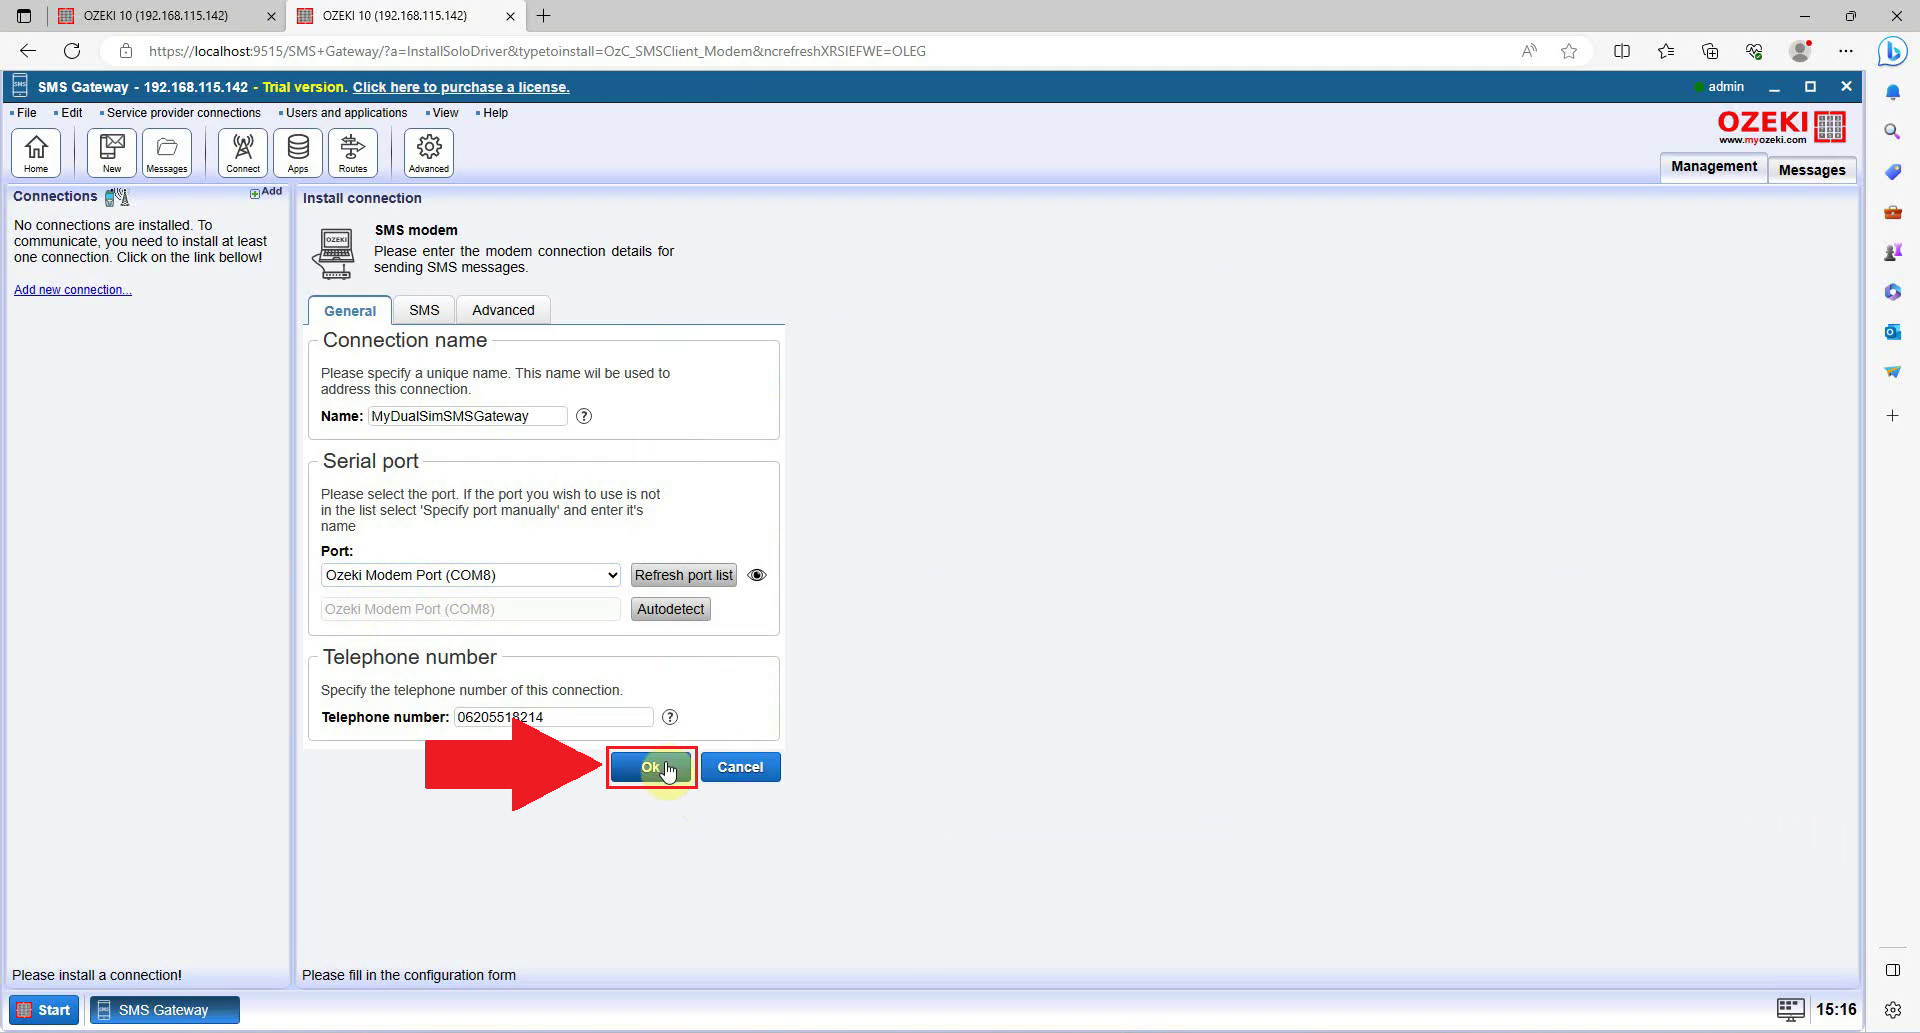Select the General tab
Screen dimensions: 1920x1033
click(350, 311)
